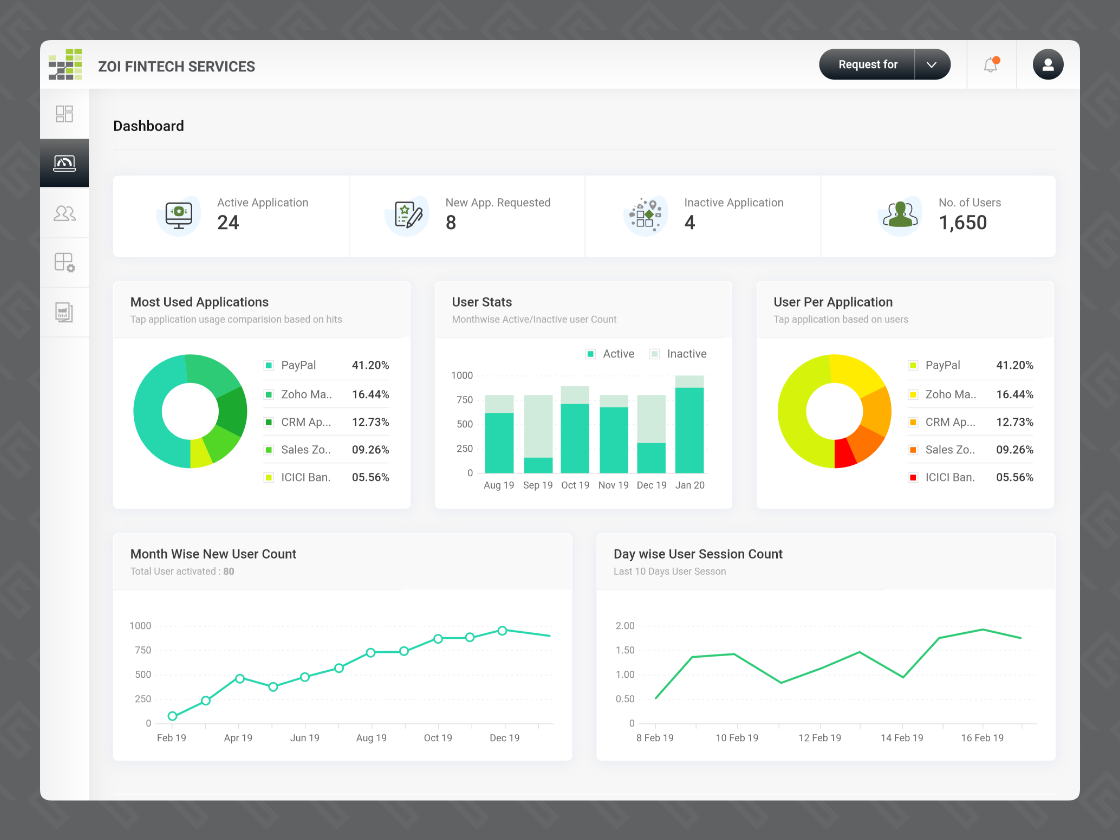The image size is (1120, 840).
Task: Select CRM Ap... swatch in User Per Application
Action: [913, 422]
